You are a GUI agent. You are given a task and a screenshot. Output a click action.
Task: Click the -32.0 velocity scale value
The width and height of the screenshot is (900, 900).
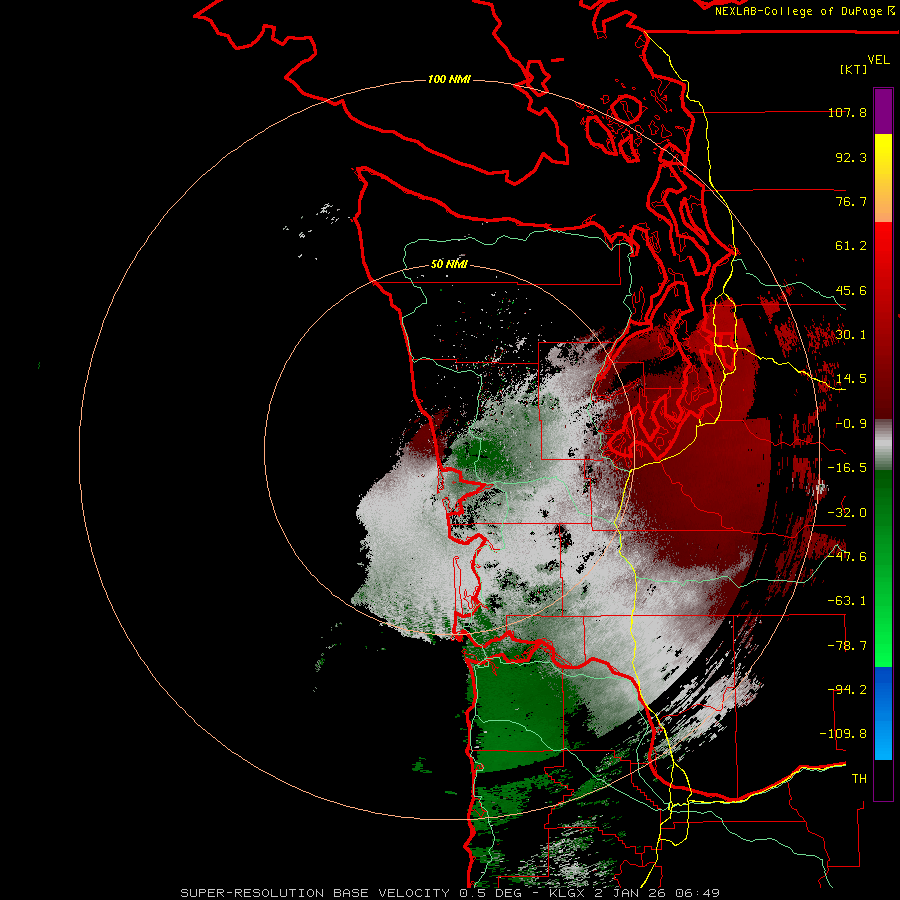pyautogui.click(x=847, y=513)
